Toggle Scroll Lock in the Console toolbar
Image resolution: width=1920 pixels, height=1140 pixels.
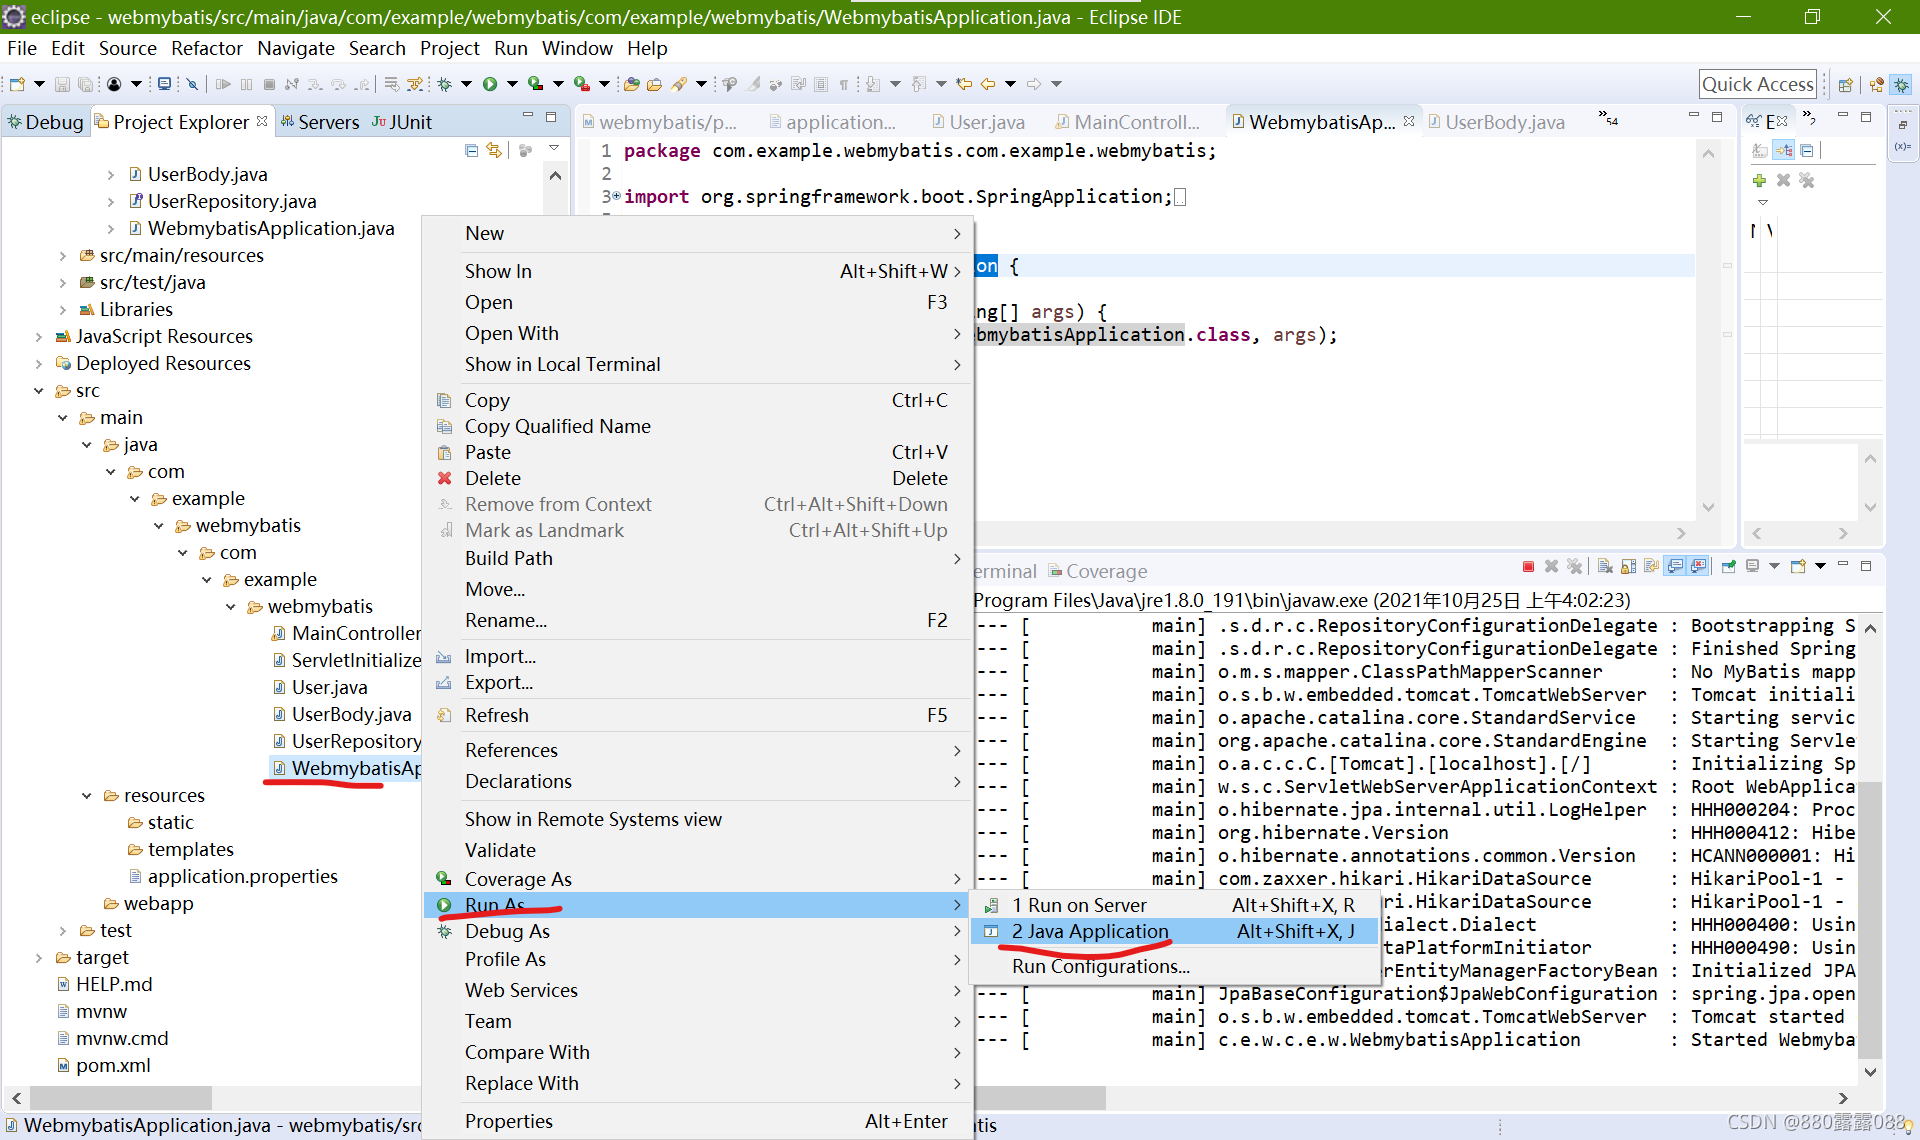click(1628, 567)
